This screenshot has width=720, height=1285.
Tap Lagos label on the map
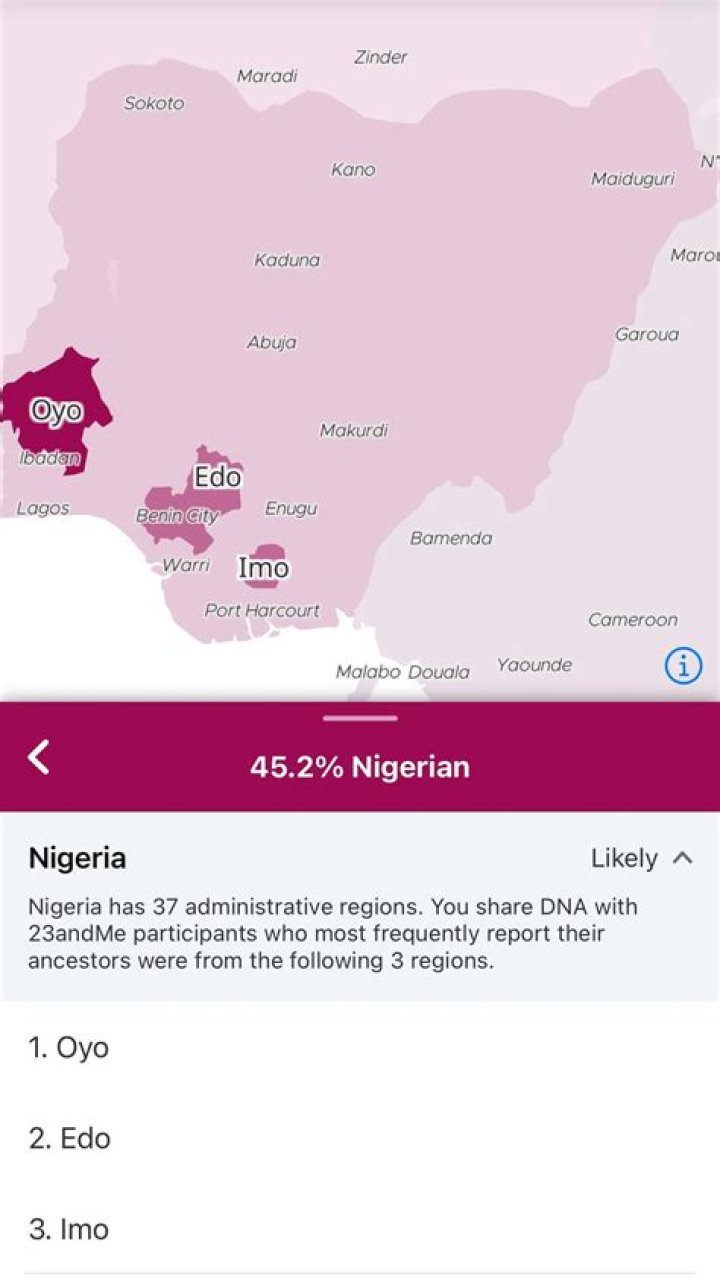point(43,508)
